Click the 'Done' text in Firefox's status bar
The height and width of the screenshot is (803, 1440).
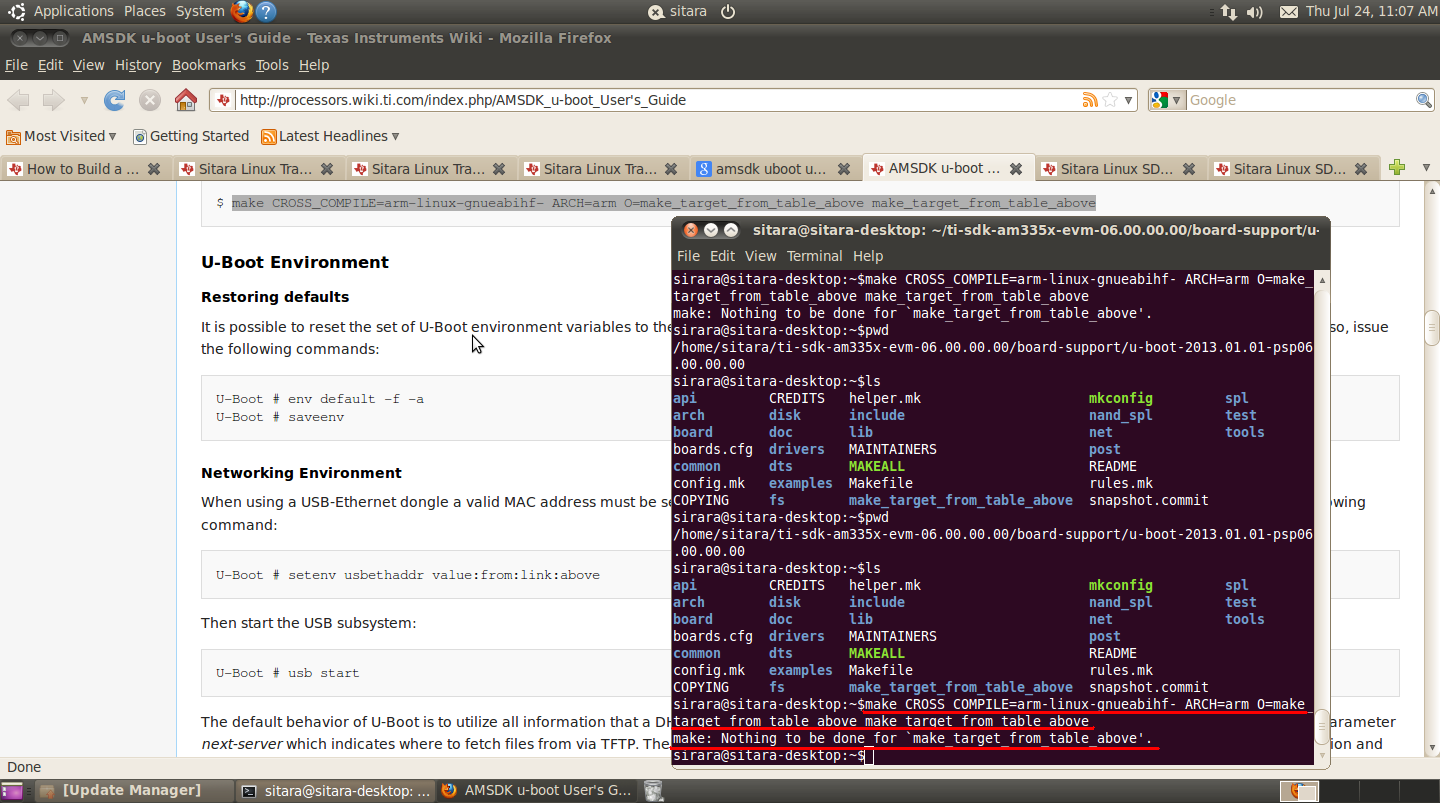tap(24, 767)
